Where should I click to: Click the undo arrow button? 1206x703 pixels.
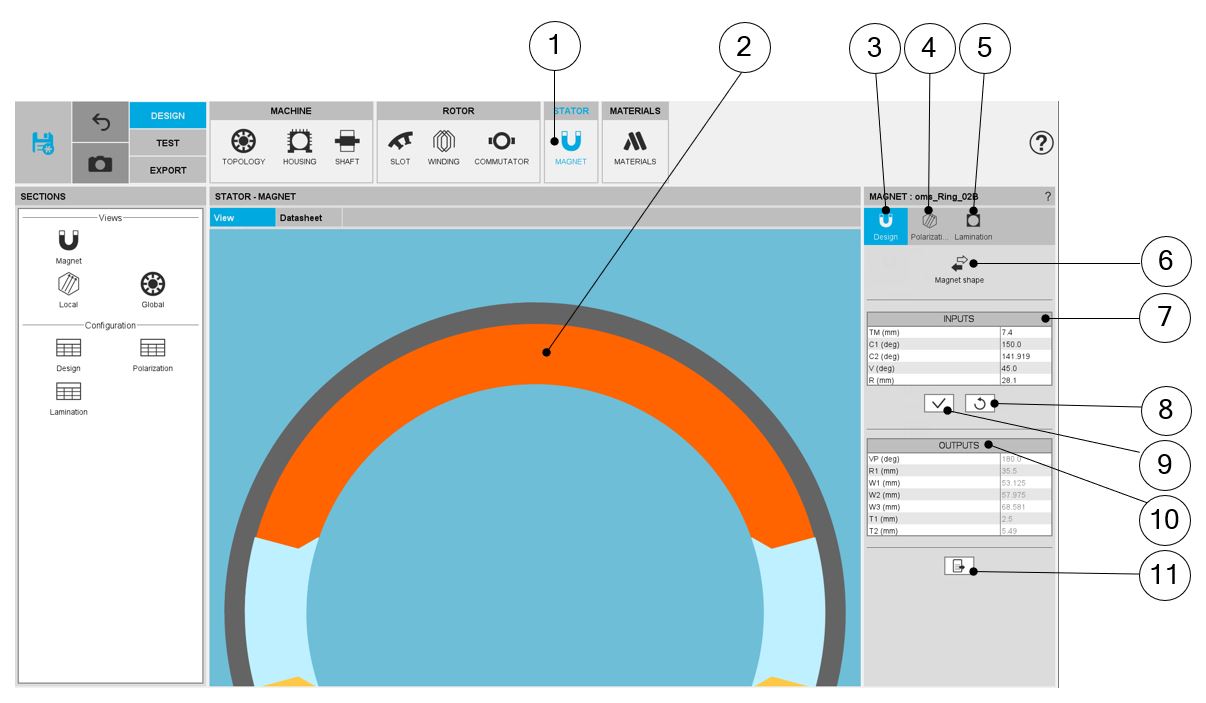(x=100, y=121)
